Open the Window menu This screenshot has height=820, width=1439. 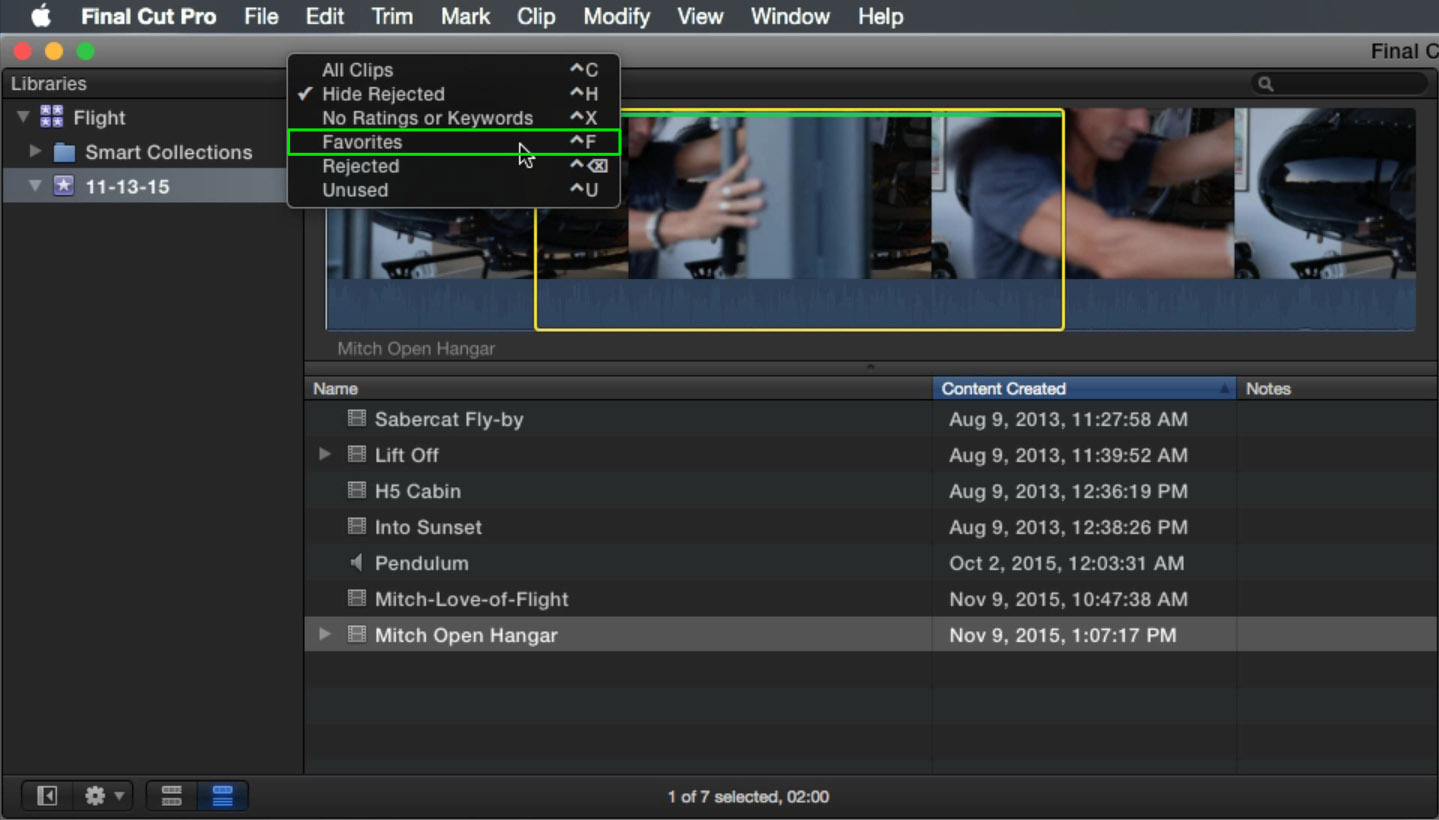point(790,17)
